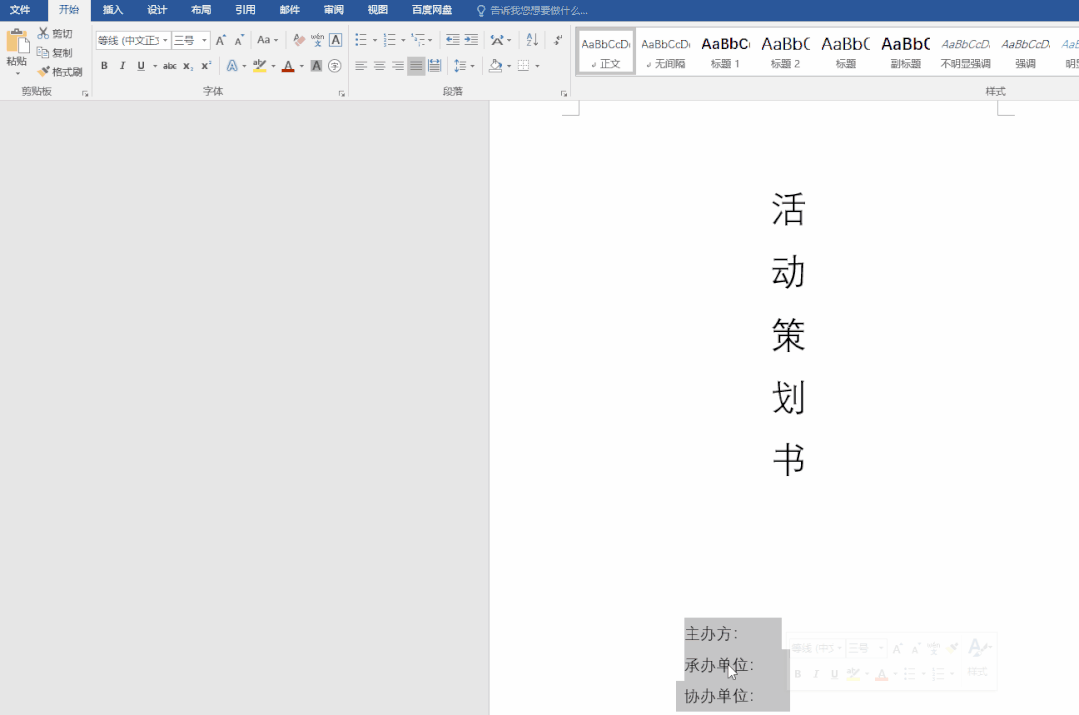Expand the borders dropdown arrow
This screenshot has height=715, width=1079.
[x=537, y=66]
